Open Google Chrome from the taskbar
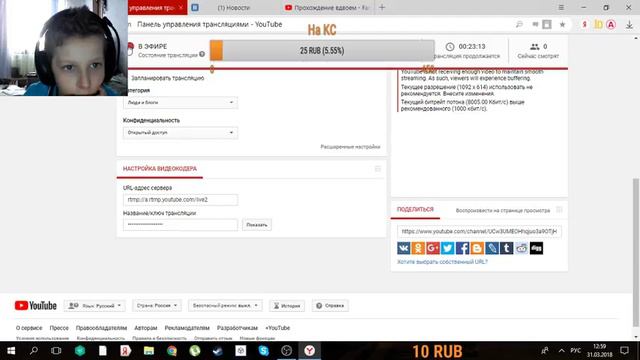Screen dimensions: 640x360 coord(172,351)
